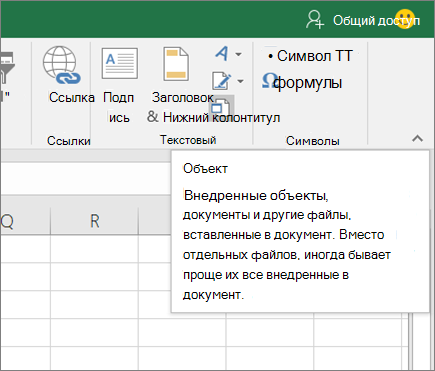The height and width of the screenshot is (371, 435).
Task: Select column R header
Action: 95,221
